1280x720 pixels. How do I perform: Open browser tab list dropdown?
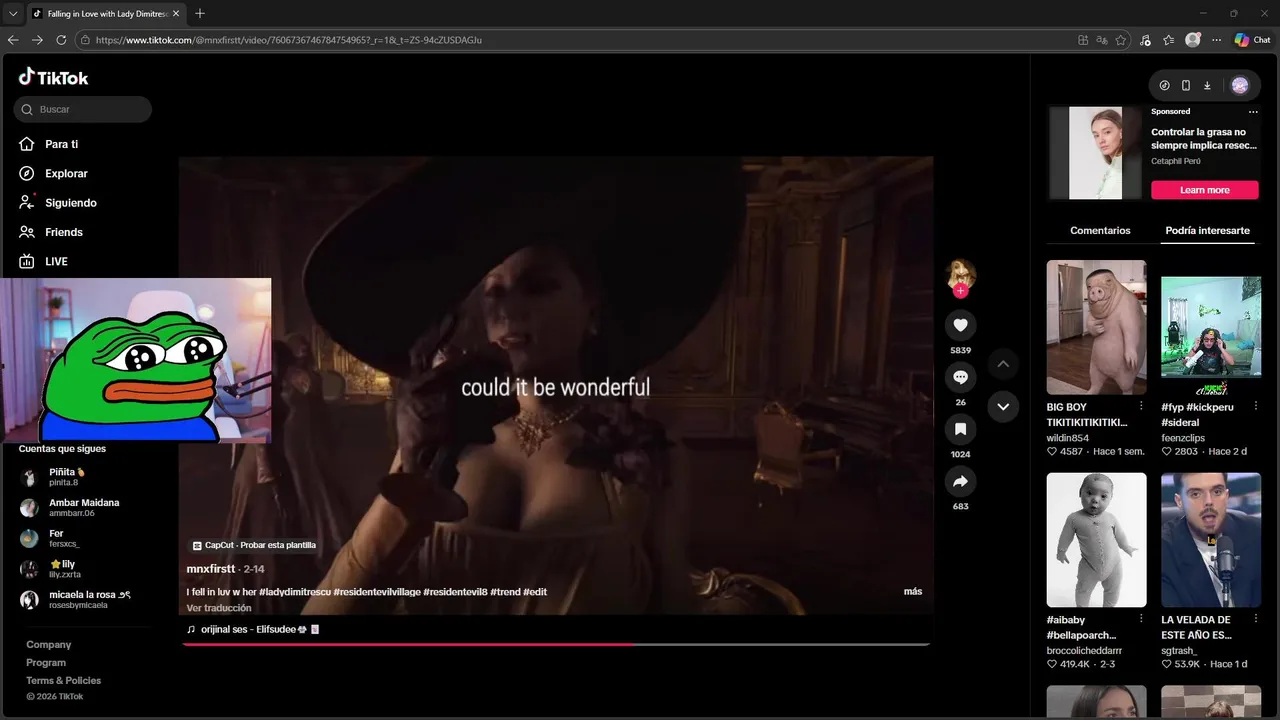pyautogui.click(x=13, y=13)
